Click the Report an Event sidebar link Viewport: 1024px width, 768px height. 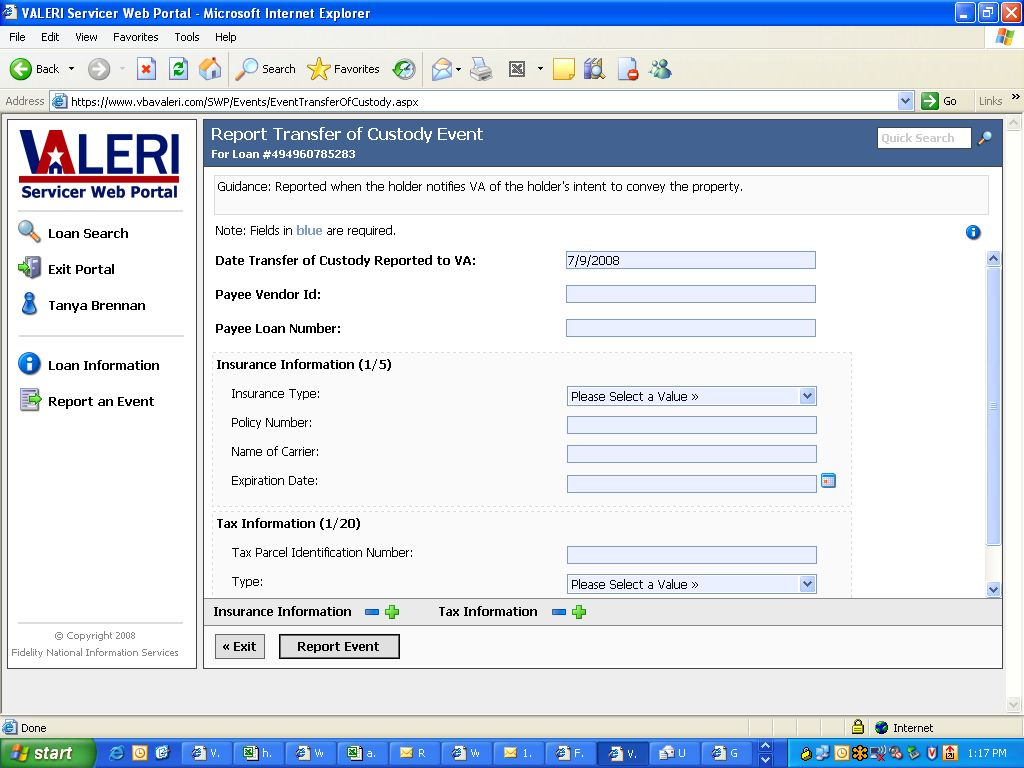click(100, 401)
